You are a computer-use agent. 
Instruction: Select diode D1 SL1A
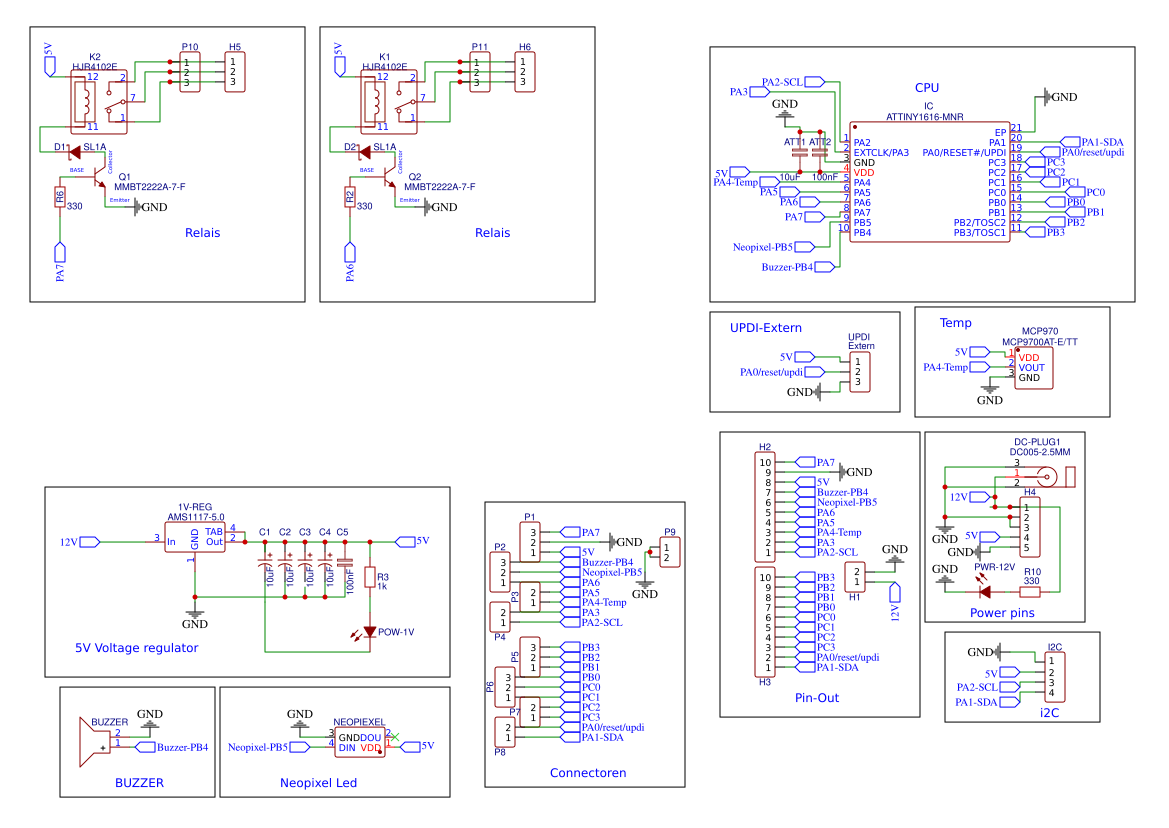[75, 152]
